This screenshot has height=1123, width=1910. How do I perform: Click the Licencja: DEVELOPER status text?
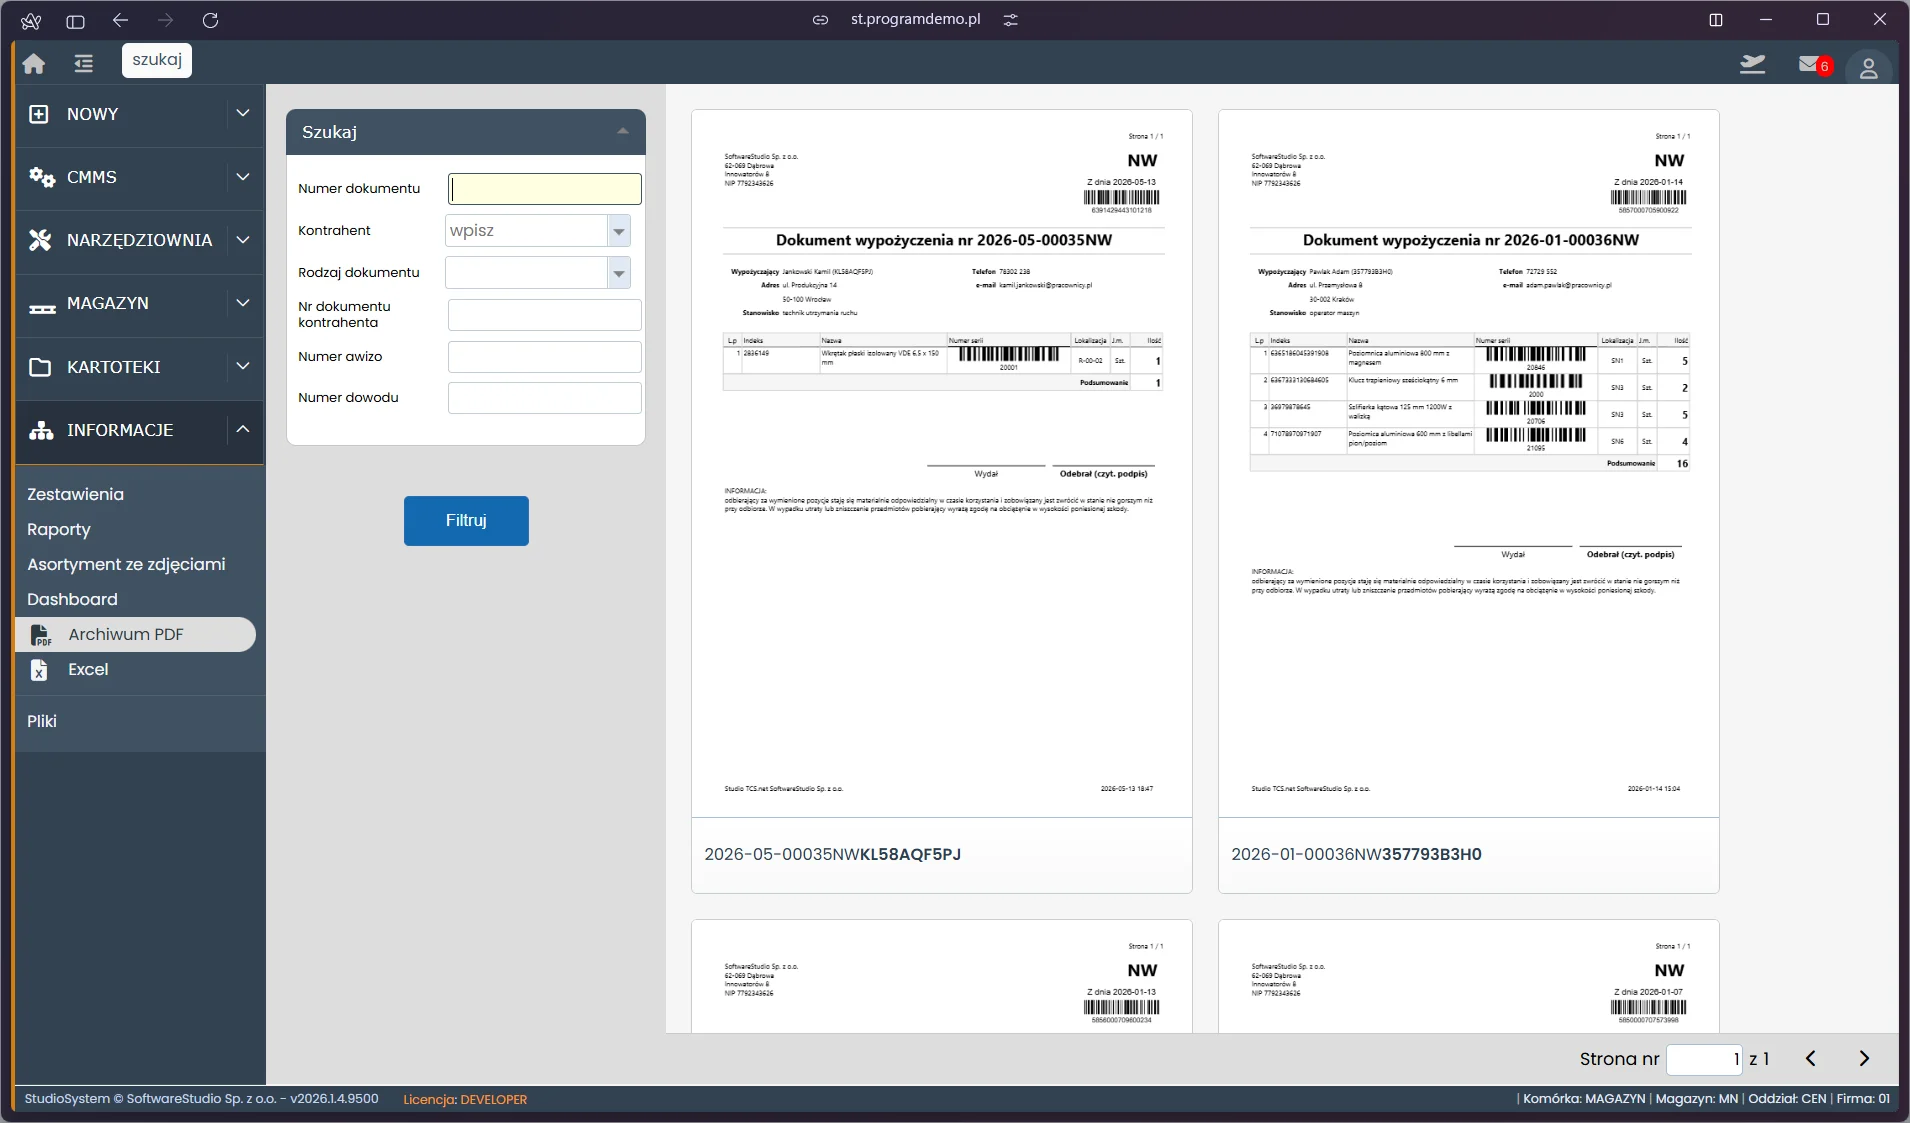coord(465,1099)
